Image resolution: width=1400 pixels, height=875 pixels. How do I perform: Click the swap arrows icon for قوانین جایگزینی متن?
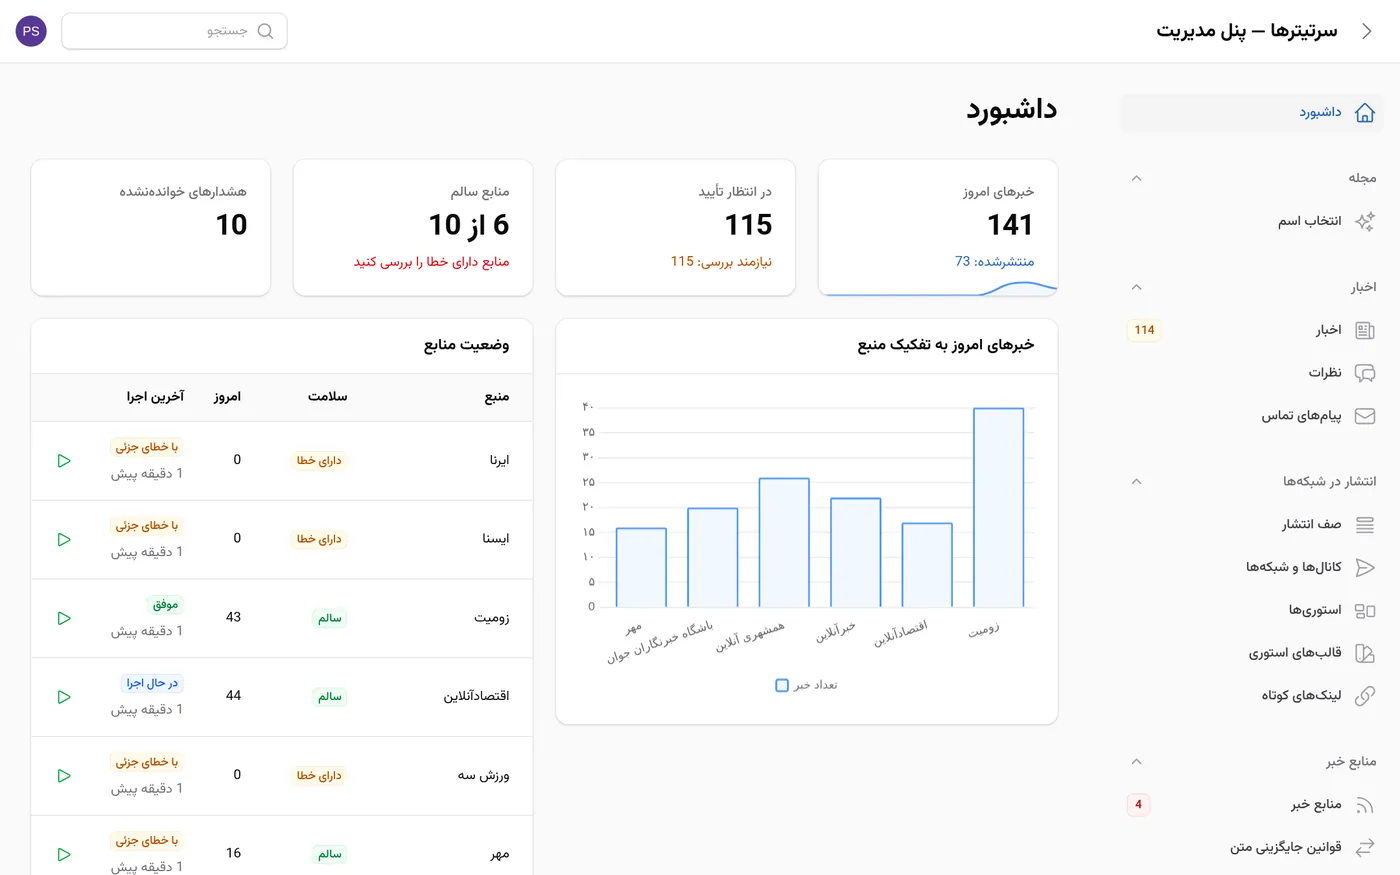tap(1364, 848)
